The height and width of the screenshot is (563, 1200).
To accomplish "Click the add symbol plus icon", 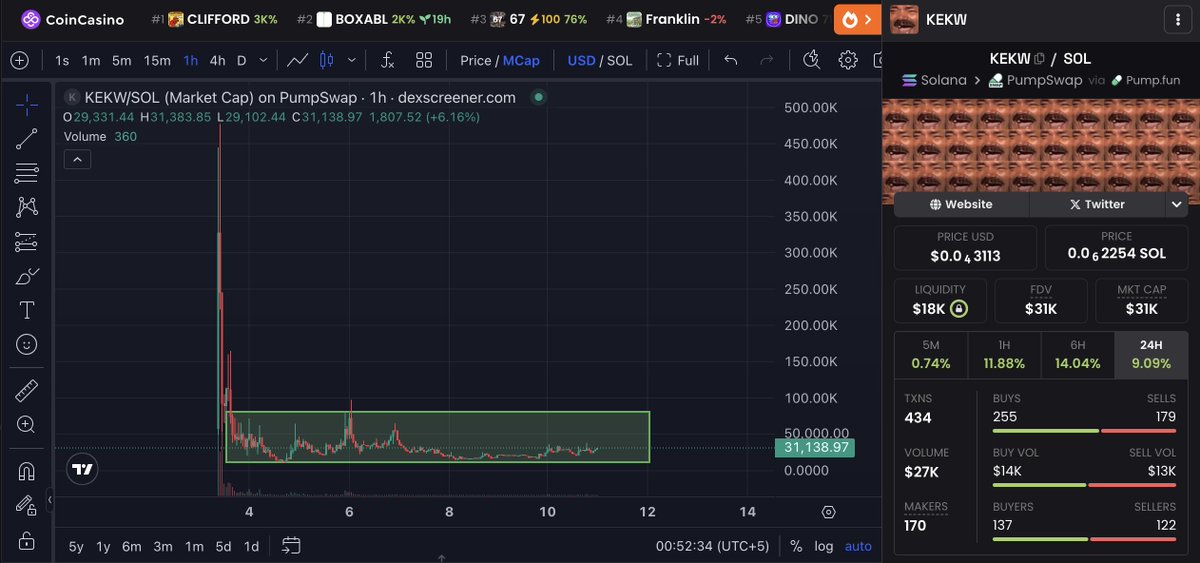I will (x=19, y=60).
